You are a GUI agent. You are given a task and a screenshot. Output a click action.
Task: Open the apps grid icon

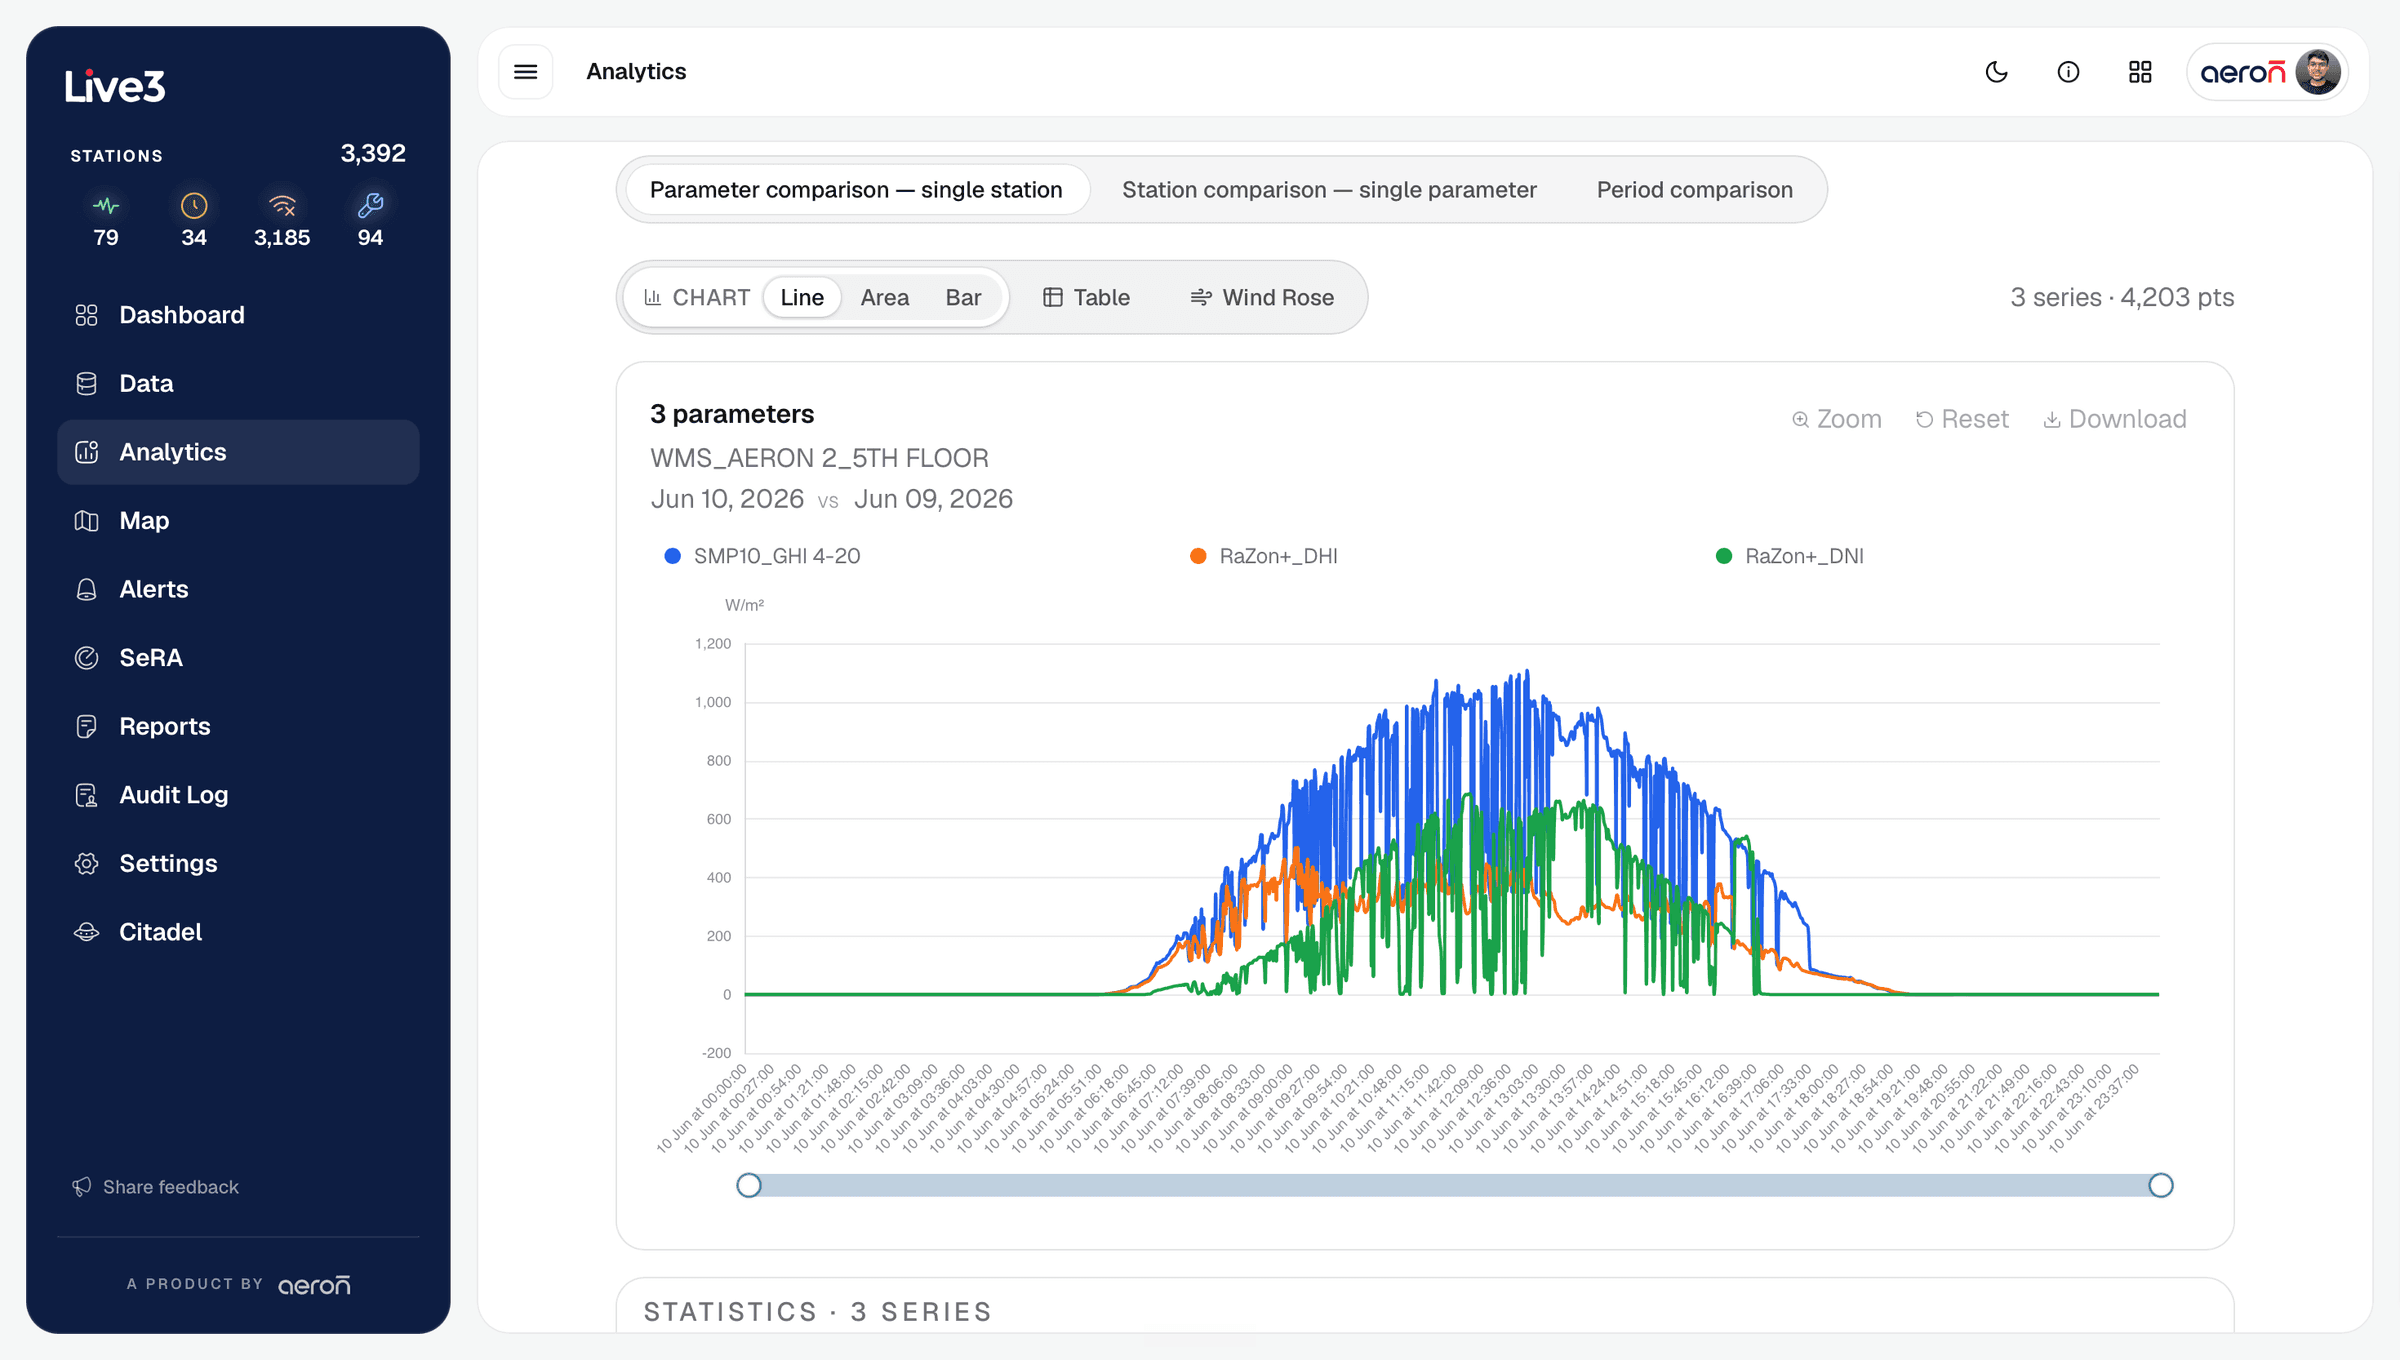[2140, 72]
